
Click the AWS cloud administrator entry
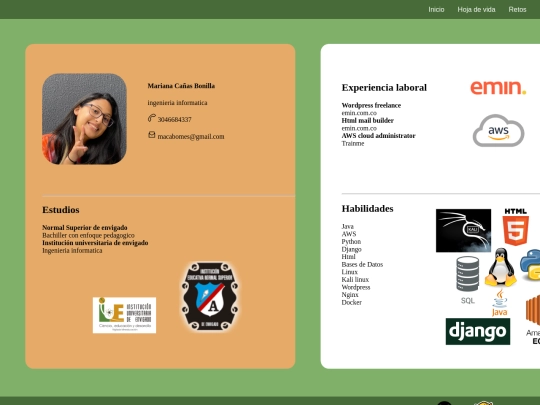point(378,136)
